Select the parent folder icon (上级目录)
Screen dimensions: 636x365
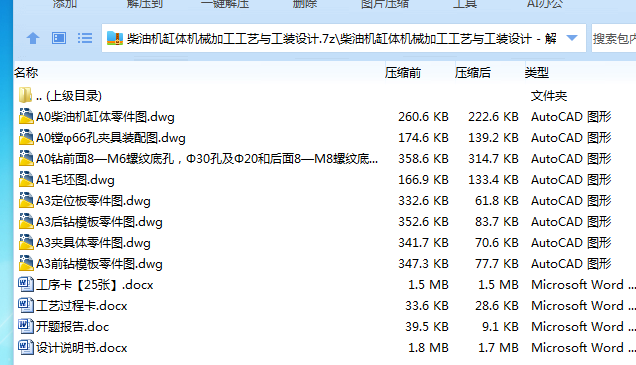coord(25,95)
